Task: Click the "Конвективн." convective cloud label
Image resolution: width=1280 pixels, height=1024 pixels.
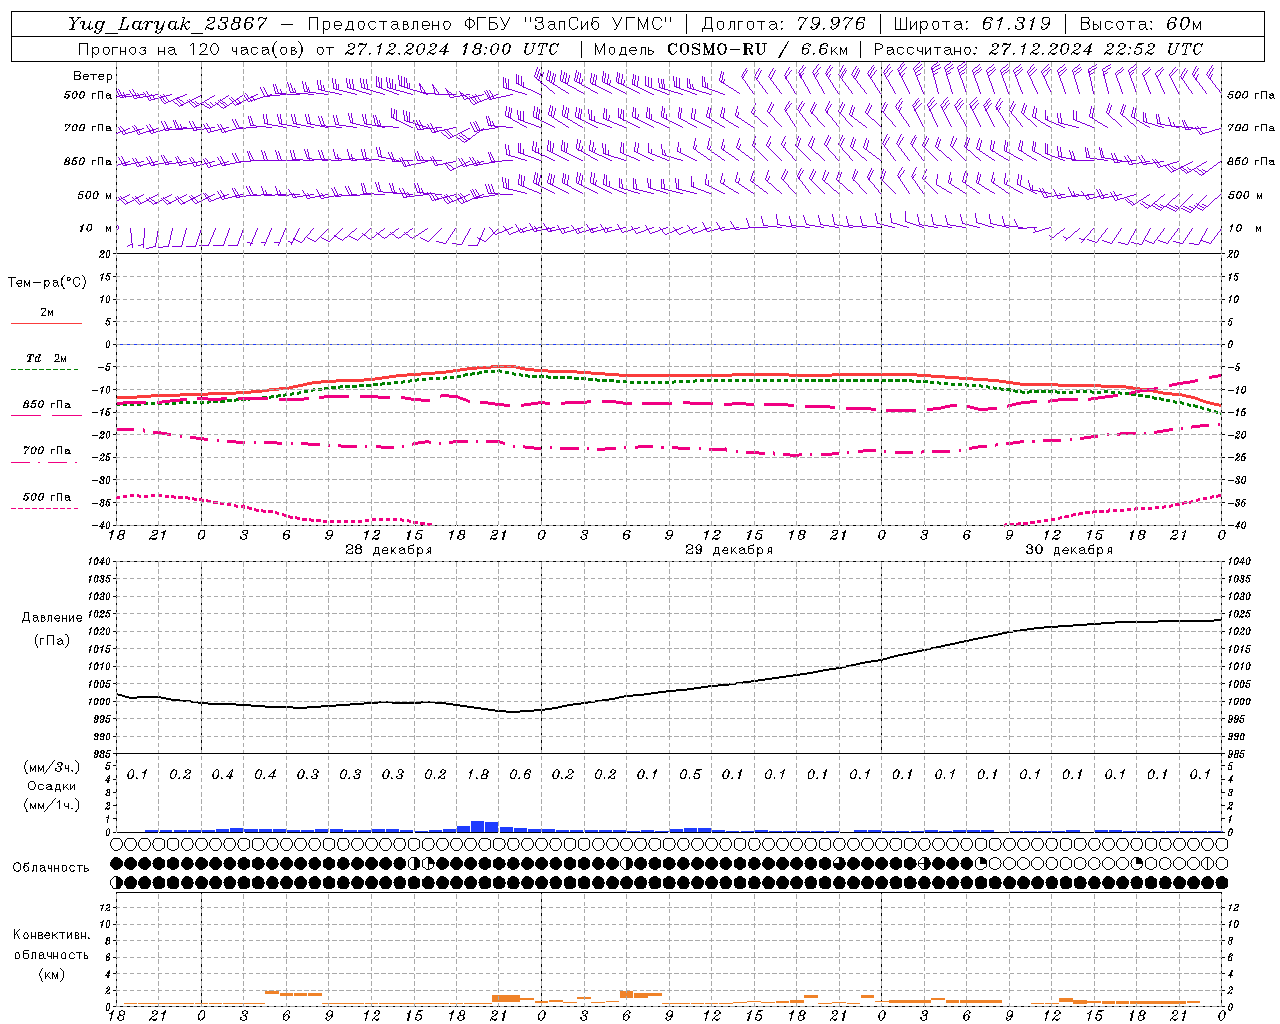Action: 52,935
